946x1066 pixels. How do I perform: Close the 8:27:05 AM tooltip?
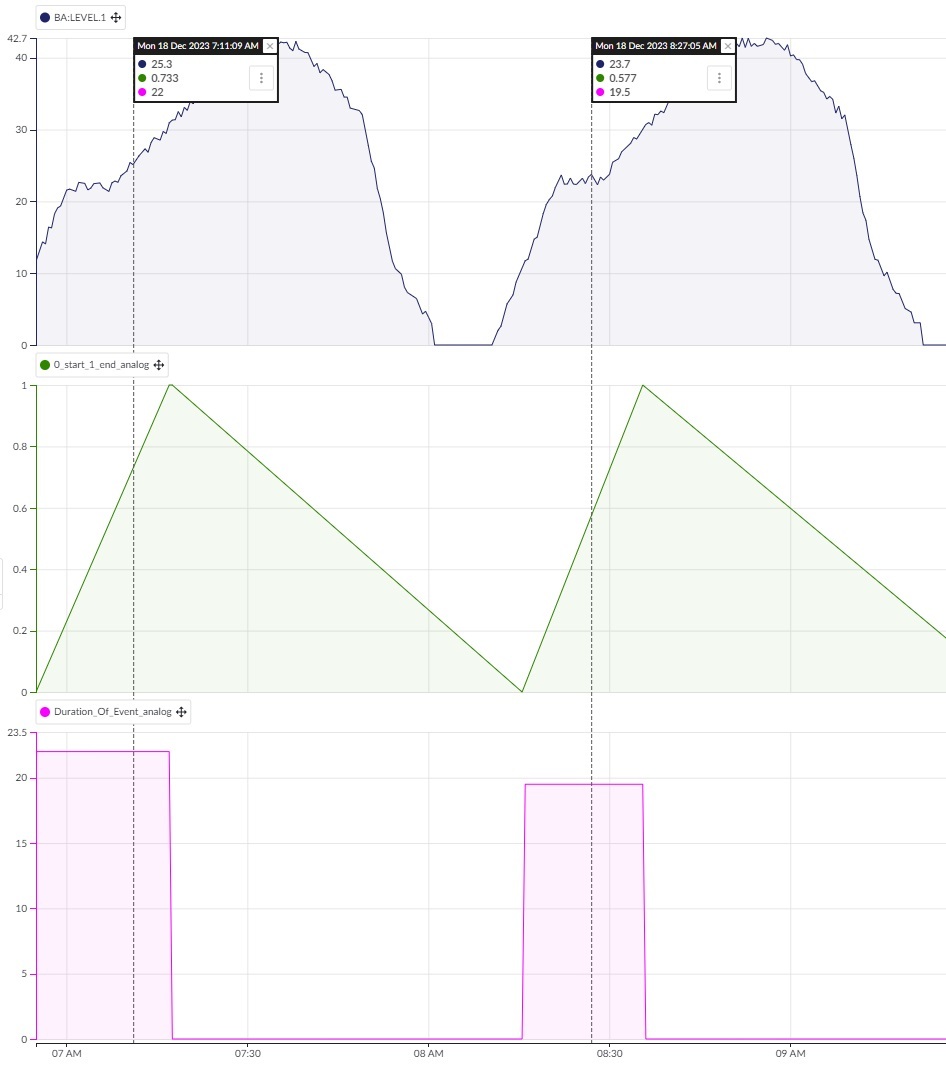coord(728,46)
